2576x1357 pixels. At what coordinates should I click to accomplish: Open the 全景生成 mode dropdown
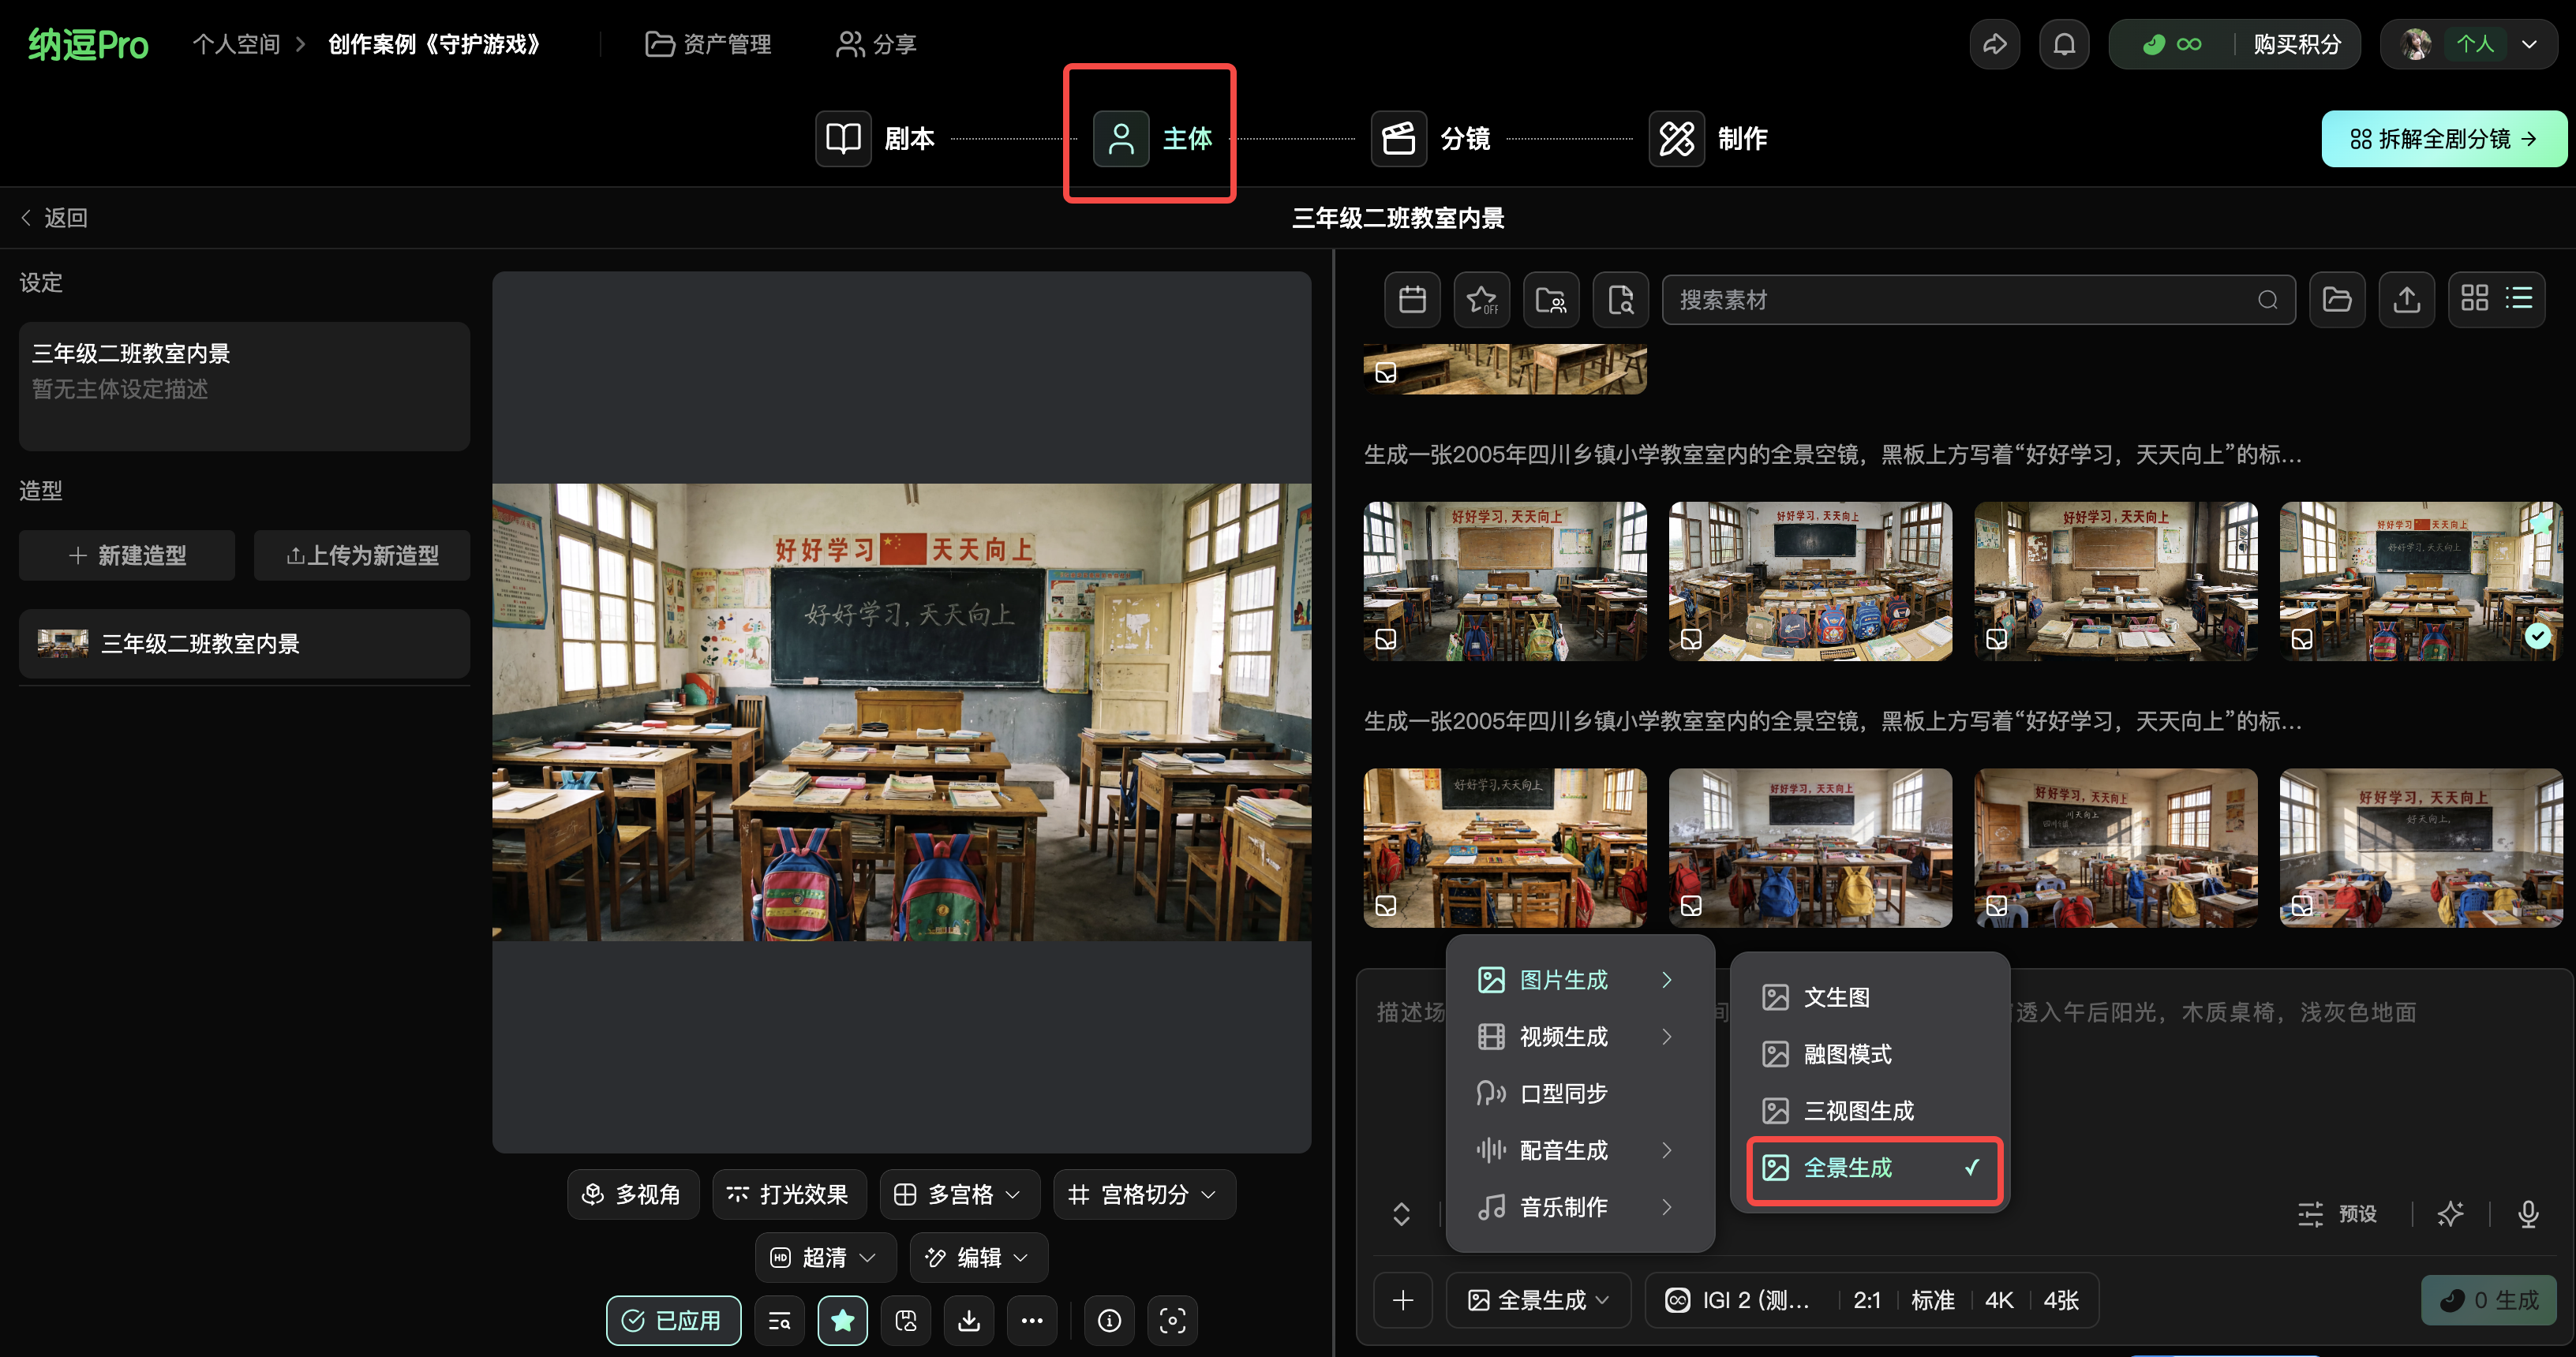1538,1300
